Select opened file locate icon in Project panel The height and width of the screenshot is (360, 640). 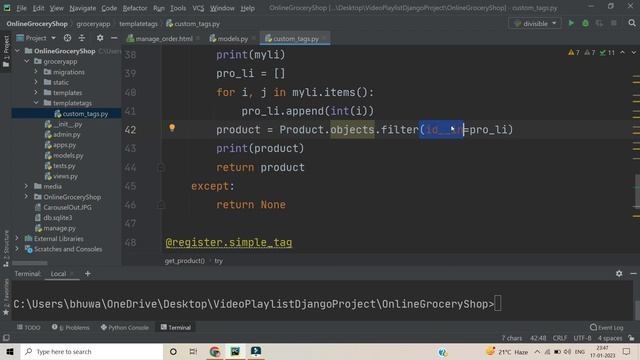[x=67, y=38]
